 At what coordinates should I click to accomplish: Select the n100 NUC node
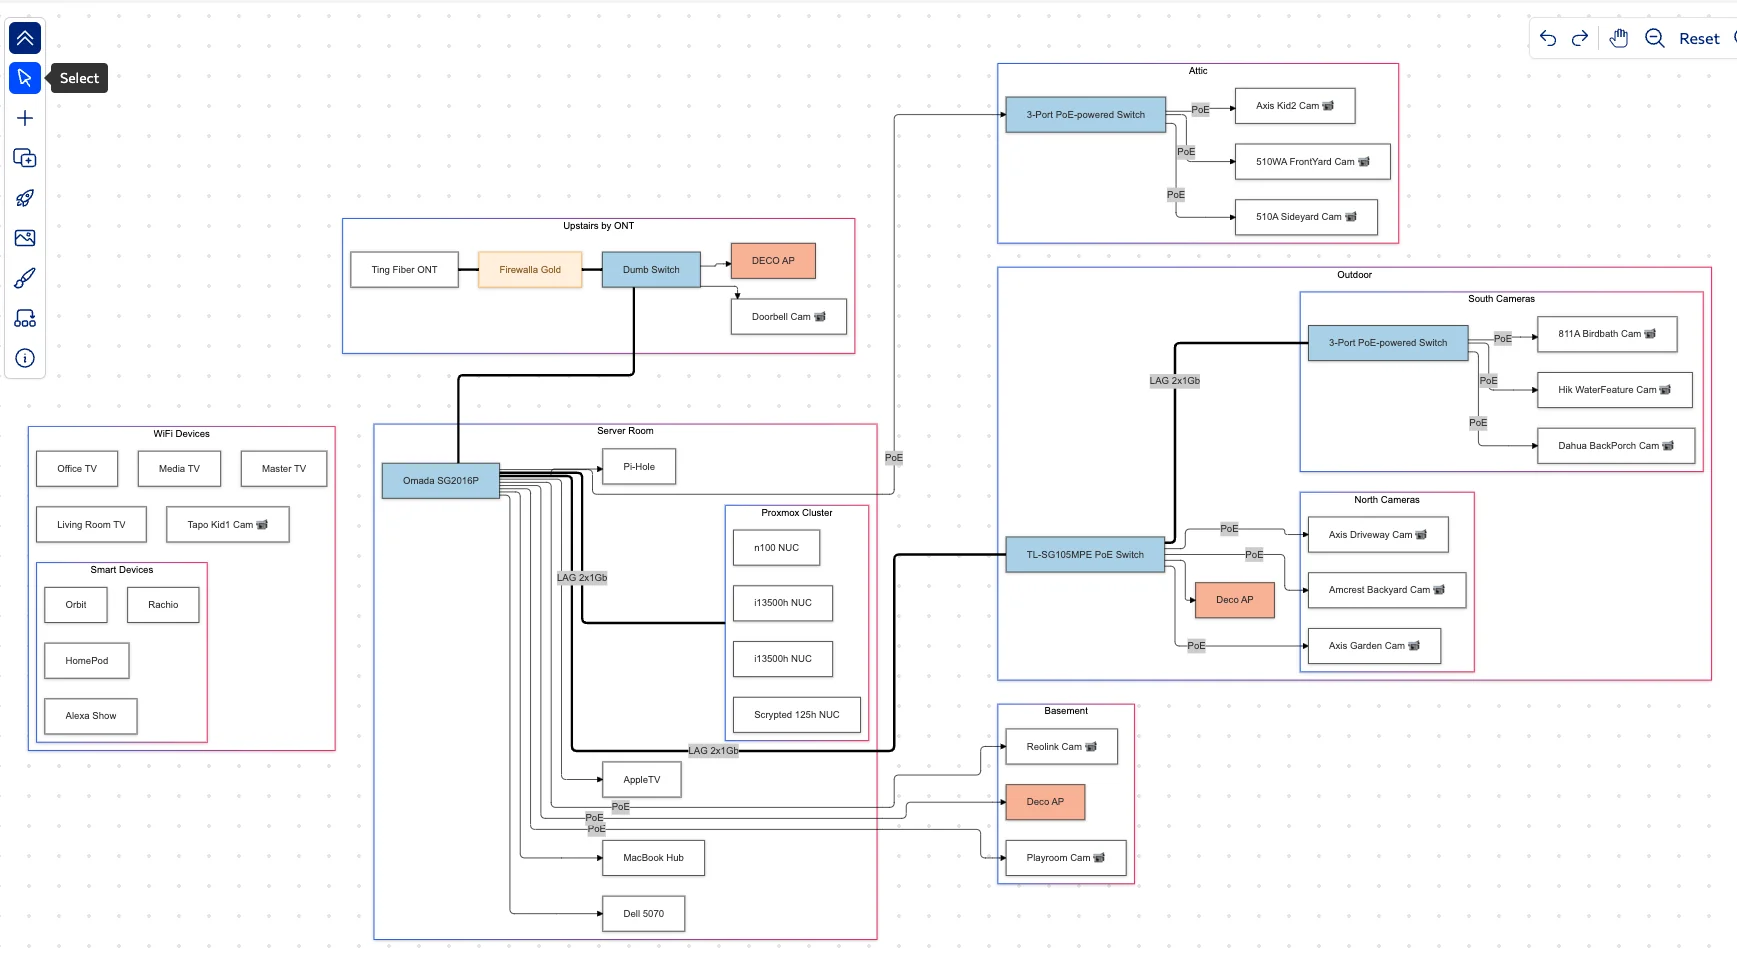[x=777, y=548]
